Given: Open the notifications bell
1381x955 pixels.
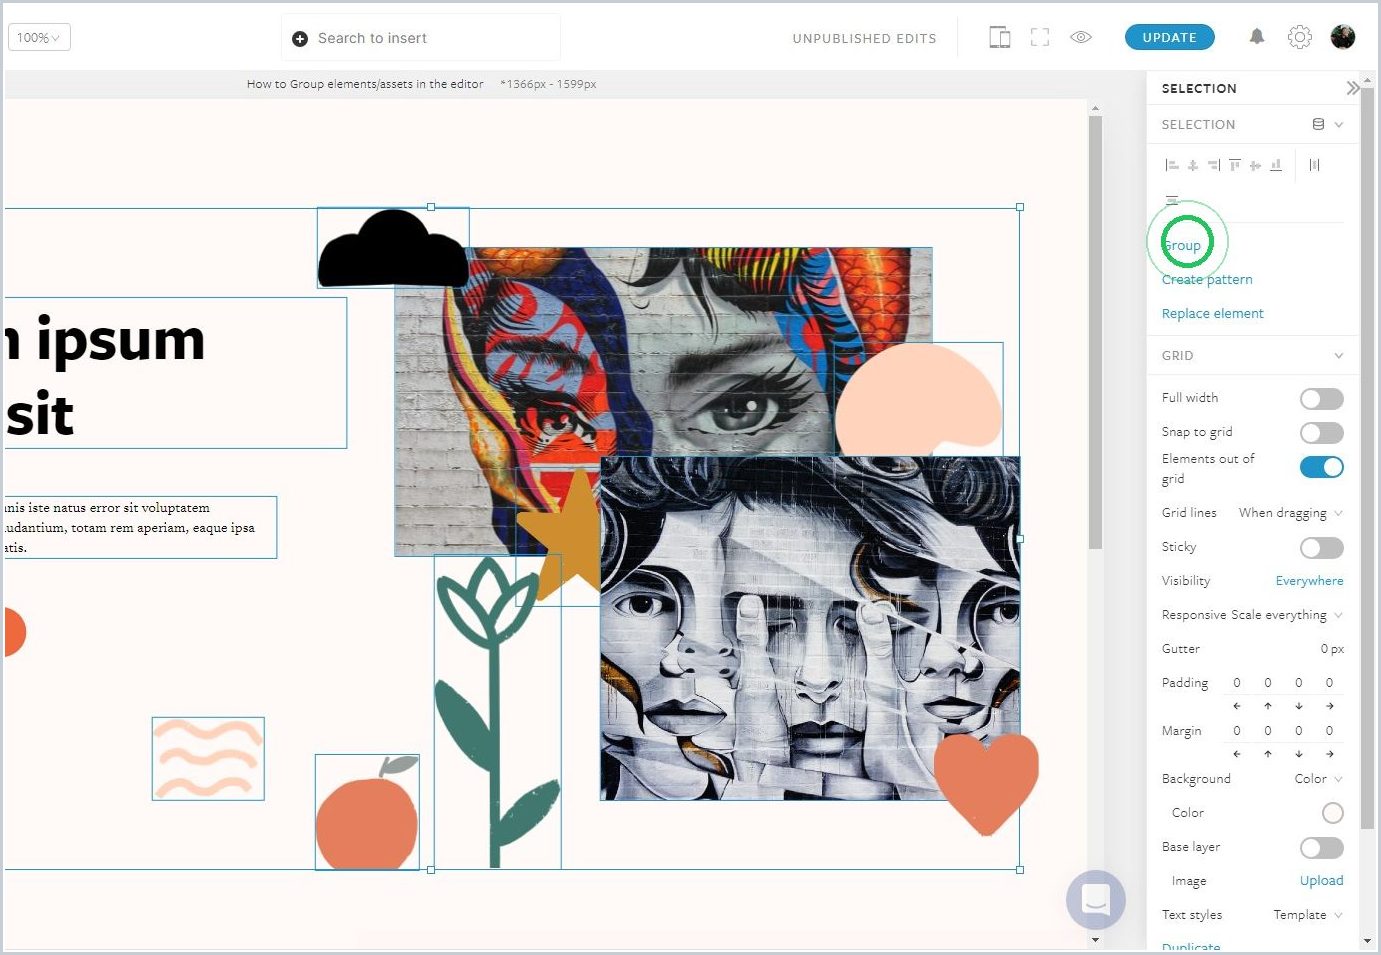Looking at the screenshot, I should pos(1257,37).
